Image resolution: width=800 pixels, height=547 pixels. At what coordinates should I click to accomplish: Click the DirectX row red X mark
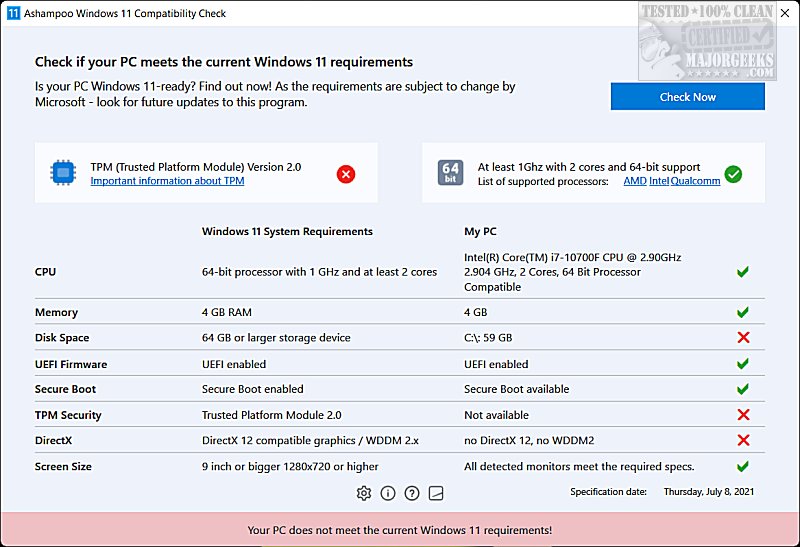743,441
